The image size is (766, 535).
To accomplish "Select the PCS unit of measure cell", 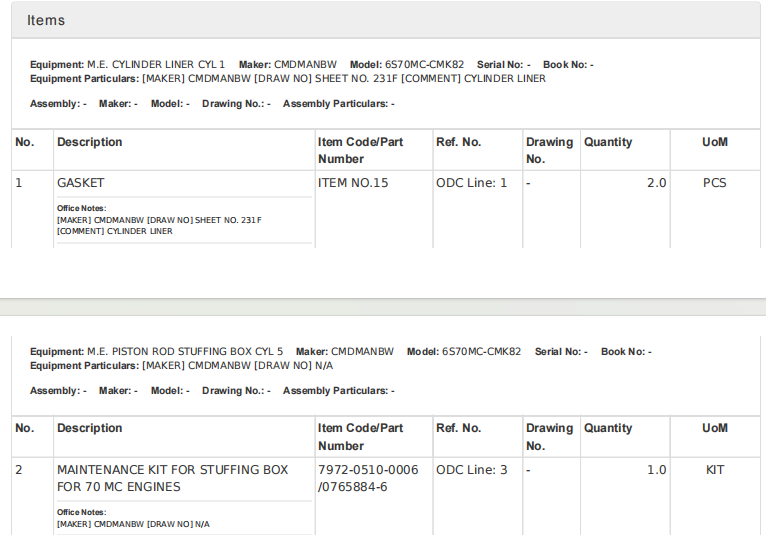I will tap(714, 183).
